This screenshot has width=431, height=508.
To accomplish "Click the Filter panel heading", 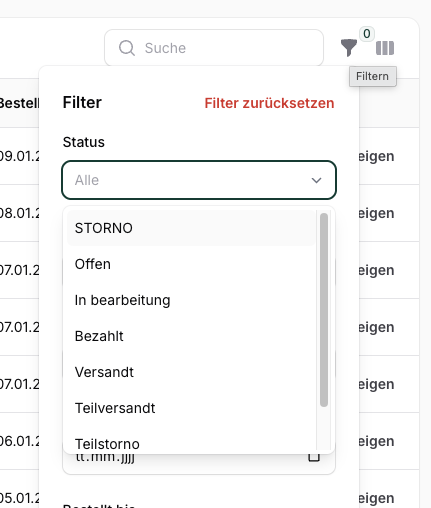I will (82, 102).
